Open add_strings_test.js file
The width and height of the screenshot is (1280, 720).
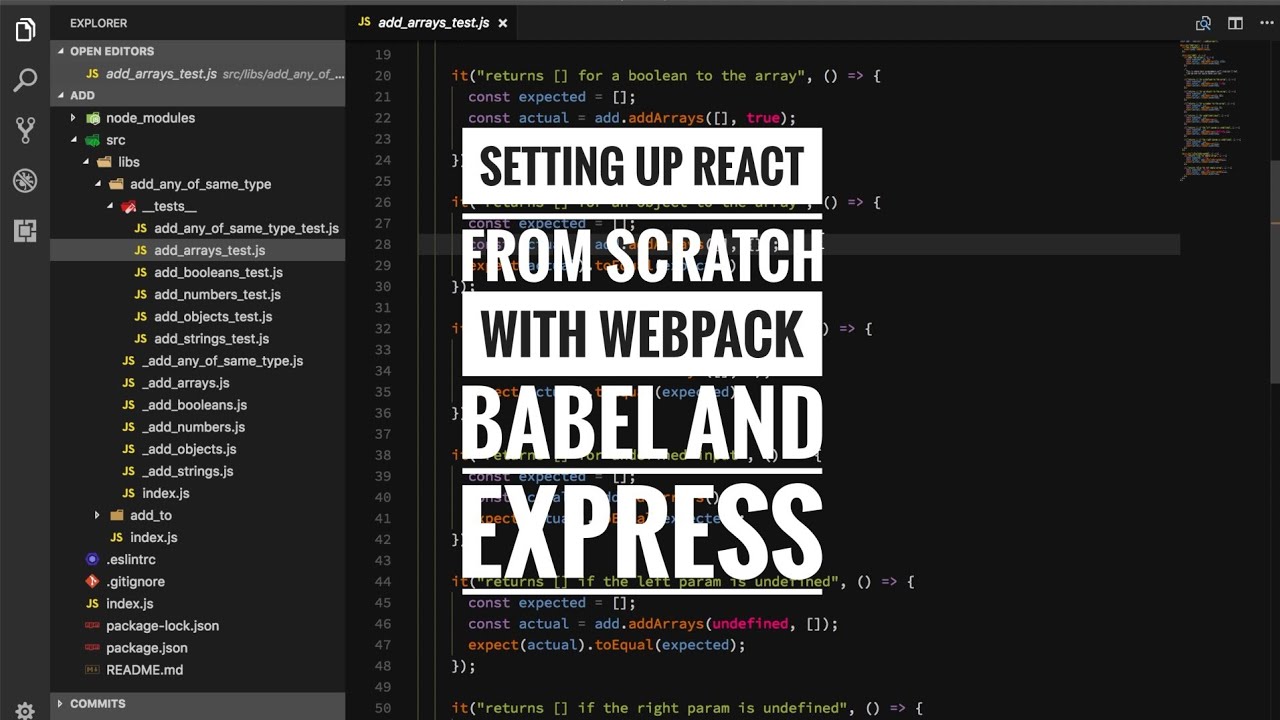(x=198, y=338)
